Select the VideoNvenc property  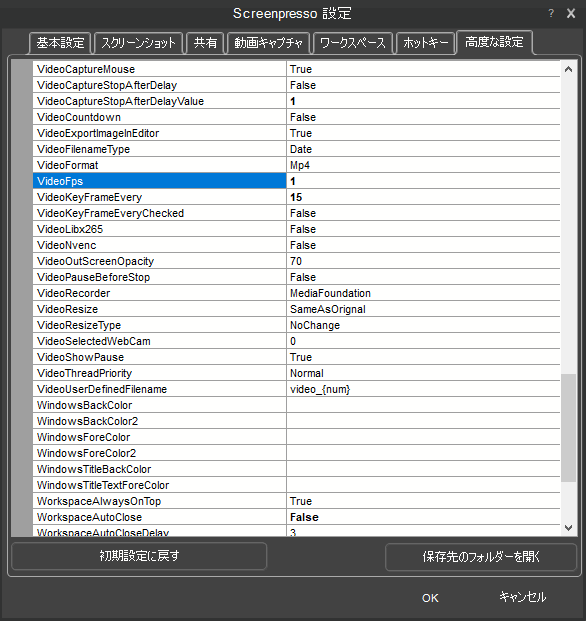[x=159, y=245]
